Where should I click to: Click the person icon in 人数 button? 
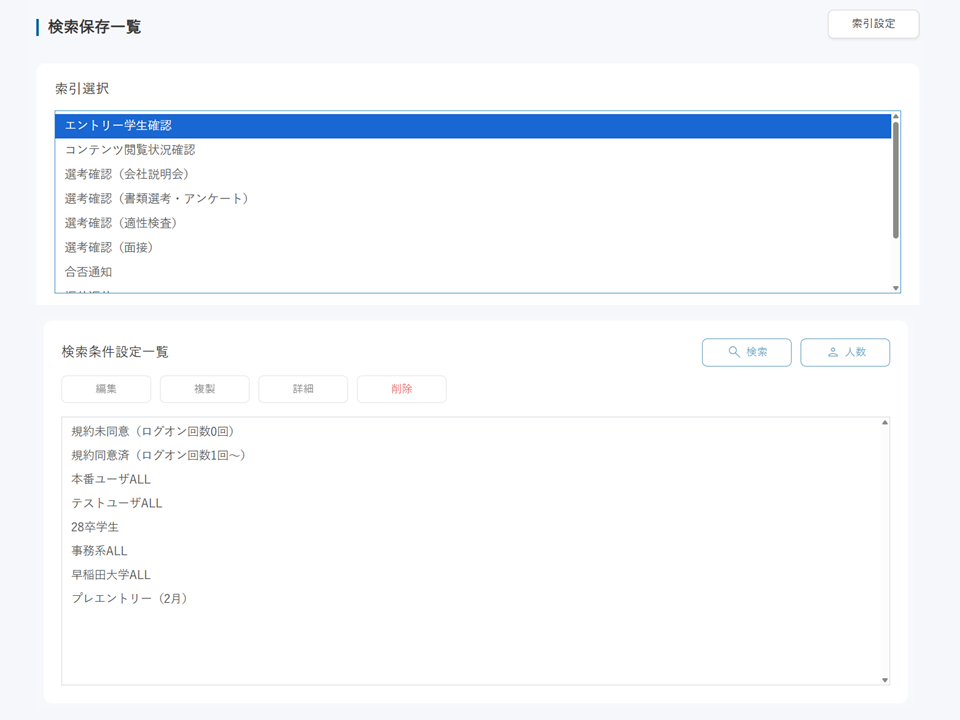pyautogui.click(x=832, y=352)
